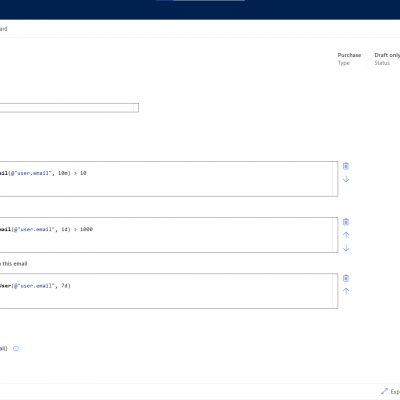Focus the empty text field above rules
This screenshot has height=400, width=400.
click(69, 108)
